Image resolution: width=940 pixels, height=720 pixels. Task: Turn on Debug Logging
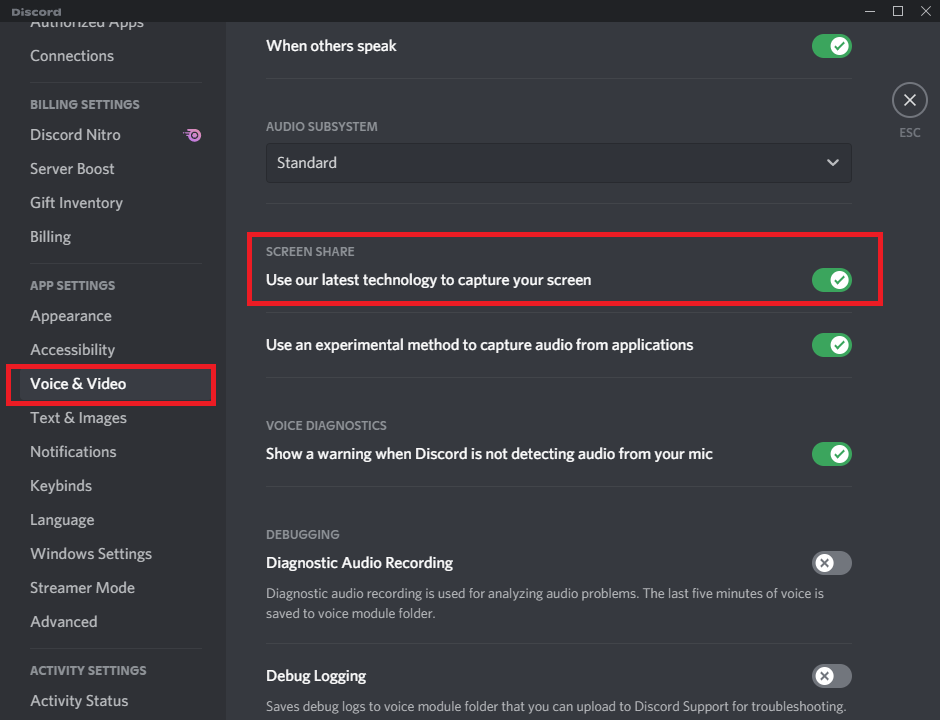click(x=831, y=676)
